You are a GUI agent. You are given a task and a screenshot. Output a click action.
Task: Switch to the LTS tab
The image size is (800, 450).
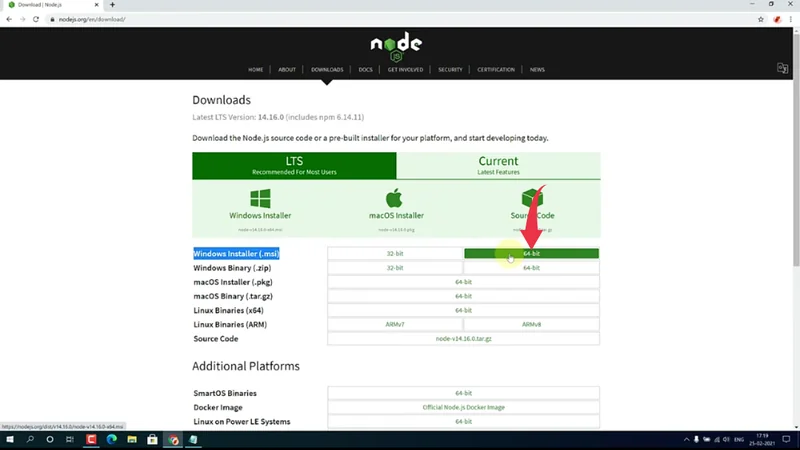294,165
